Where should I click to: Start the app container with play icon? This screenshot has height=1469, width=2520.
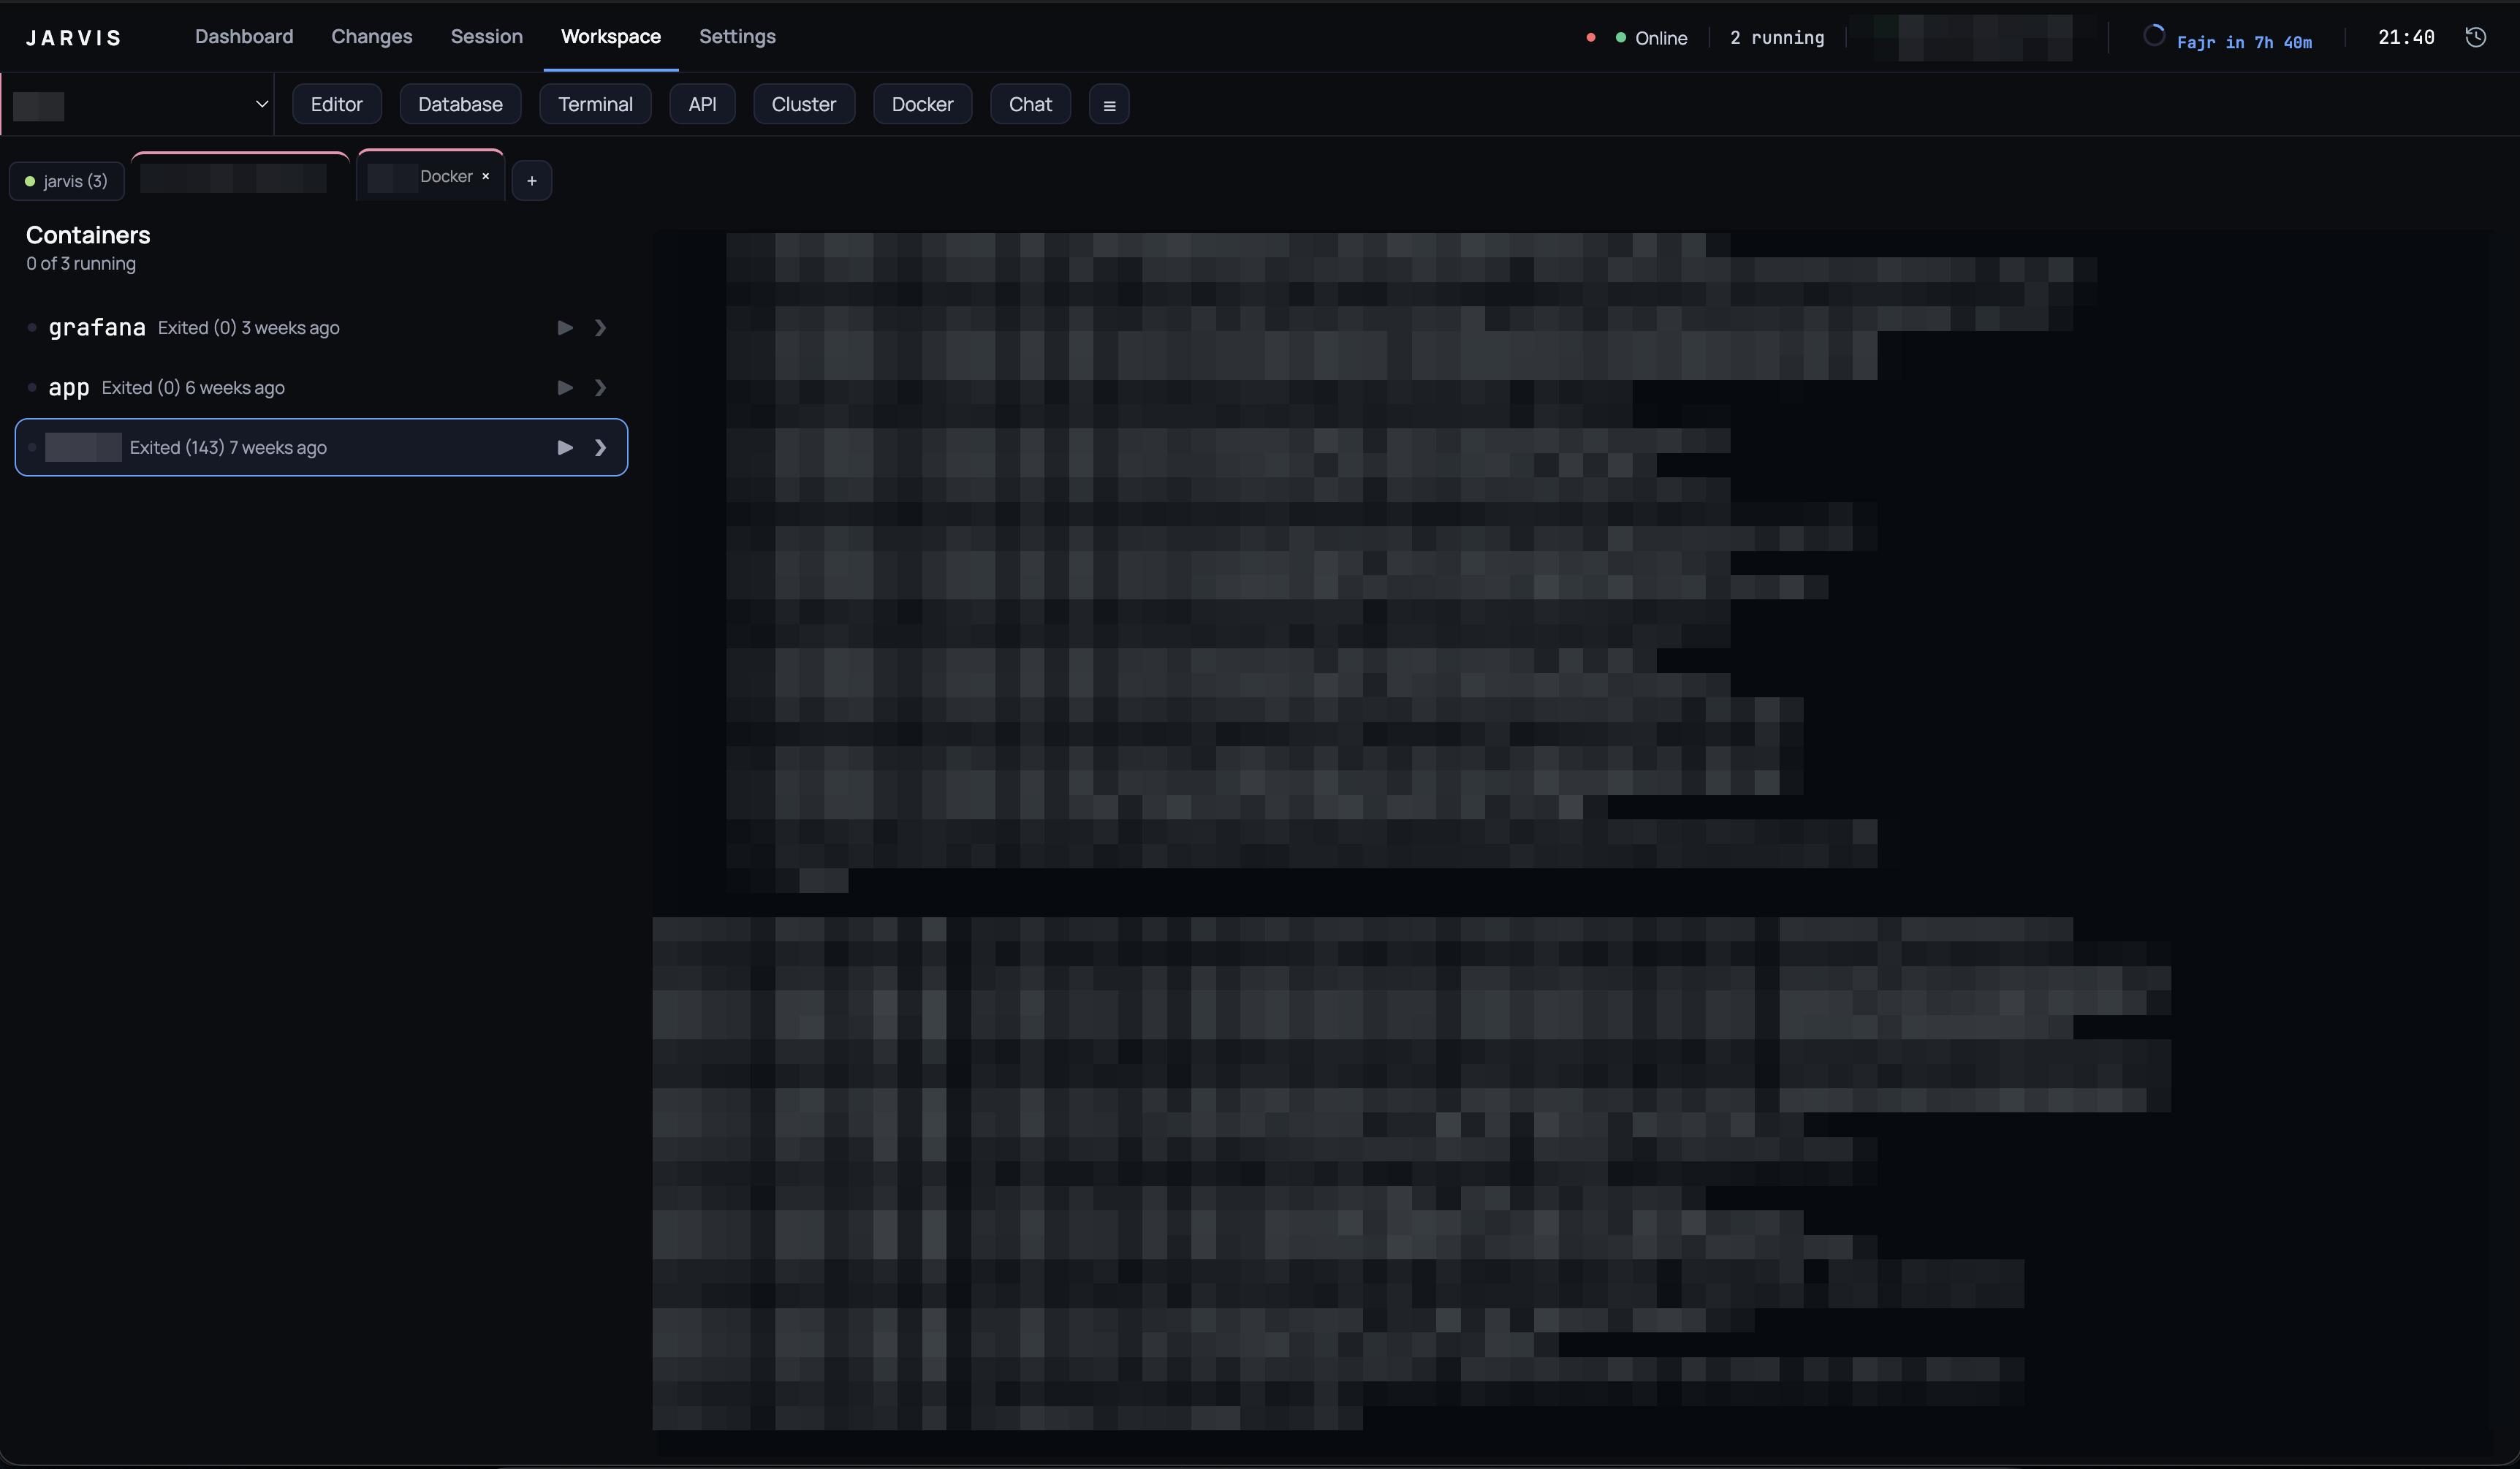[x=565, y=388]
